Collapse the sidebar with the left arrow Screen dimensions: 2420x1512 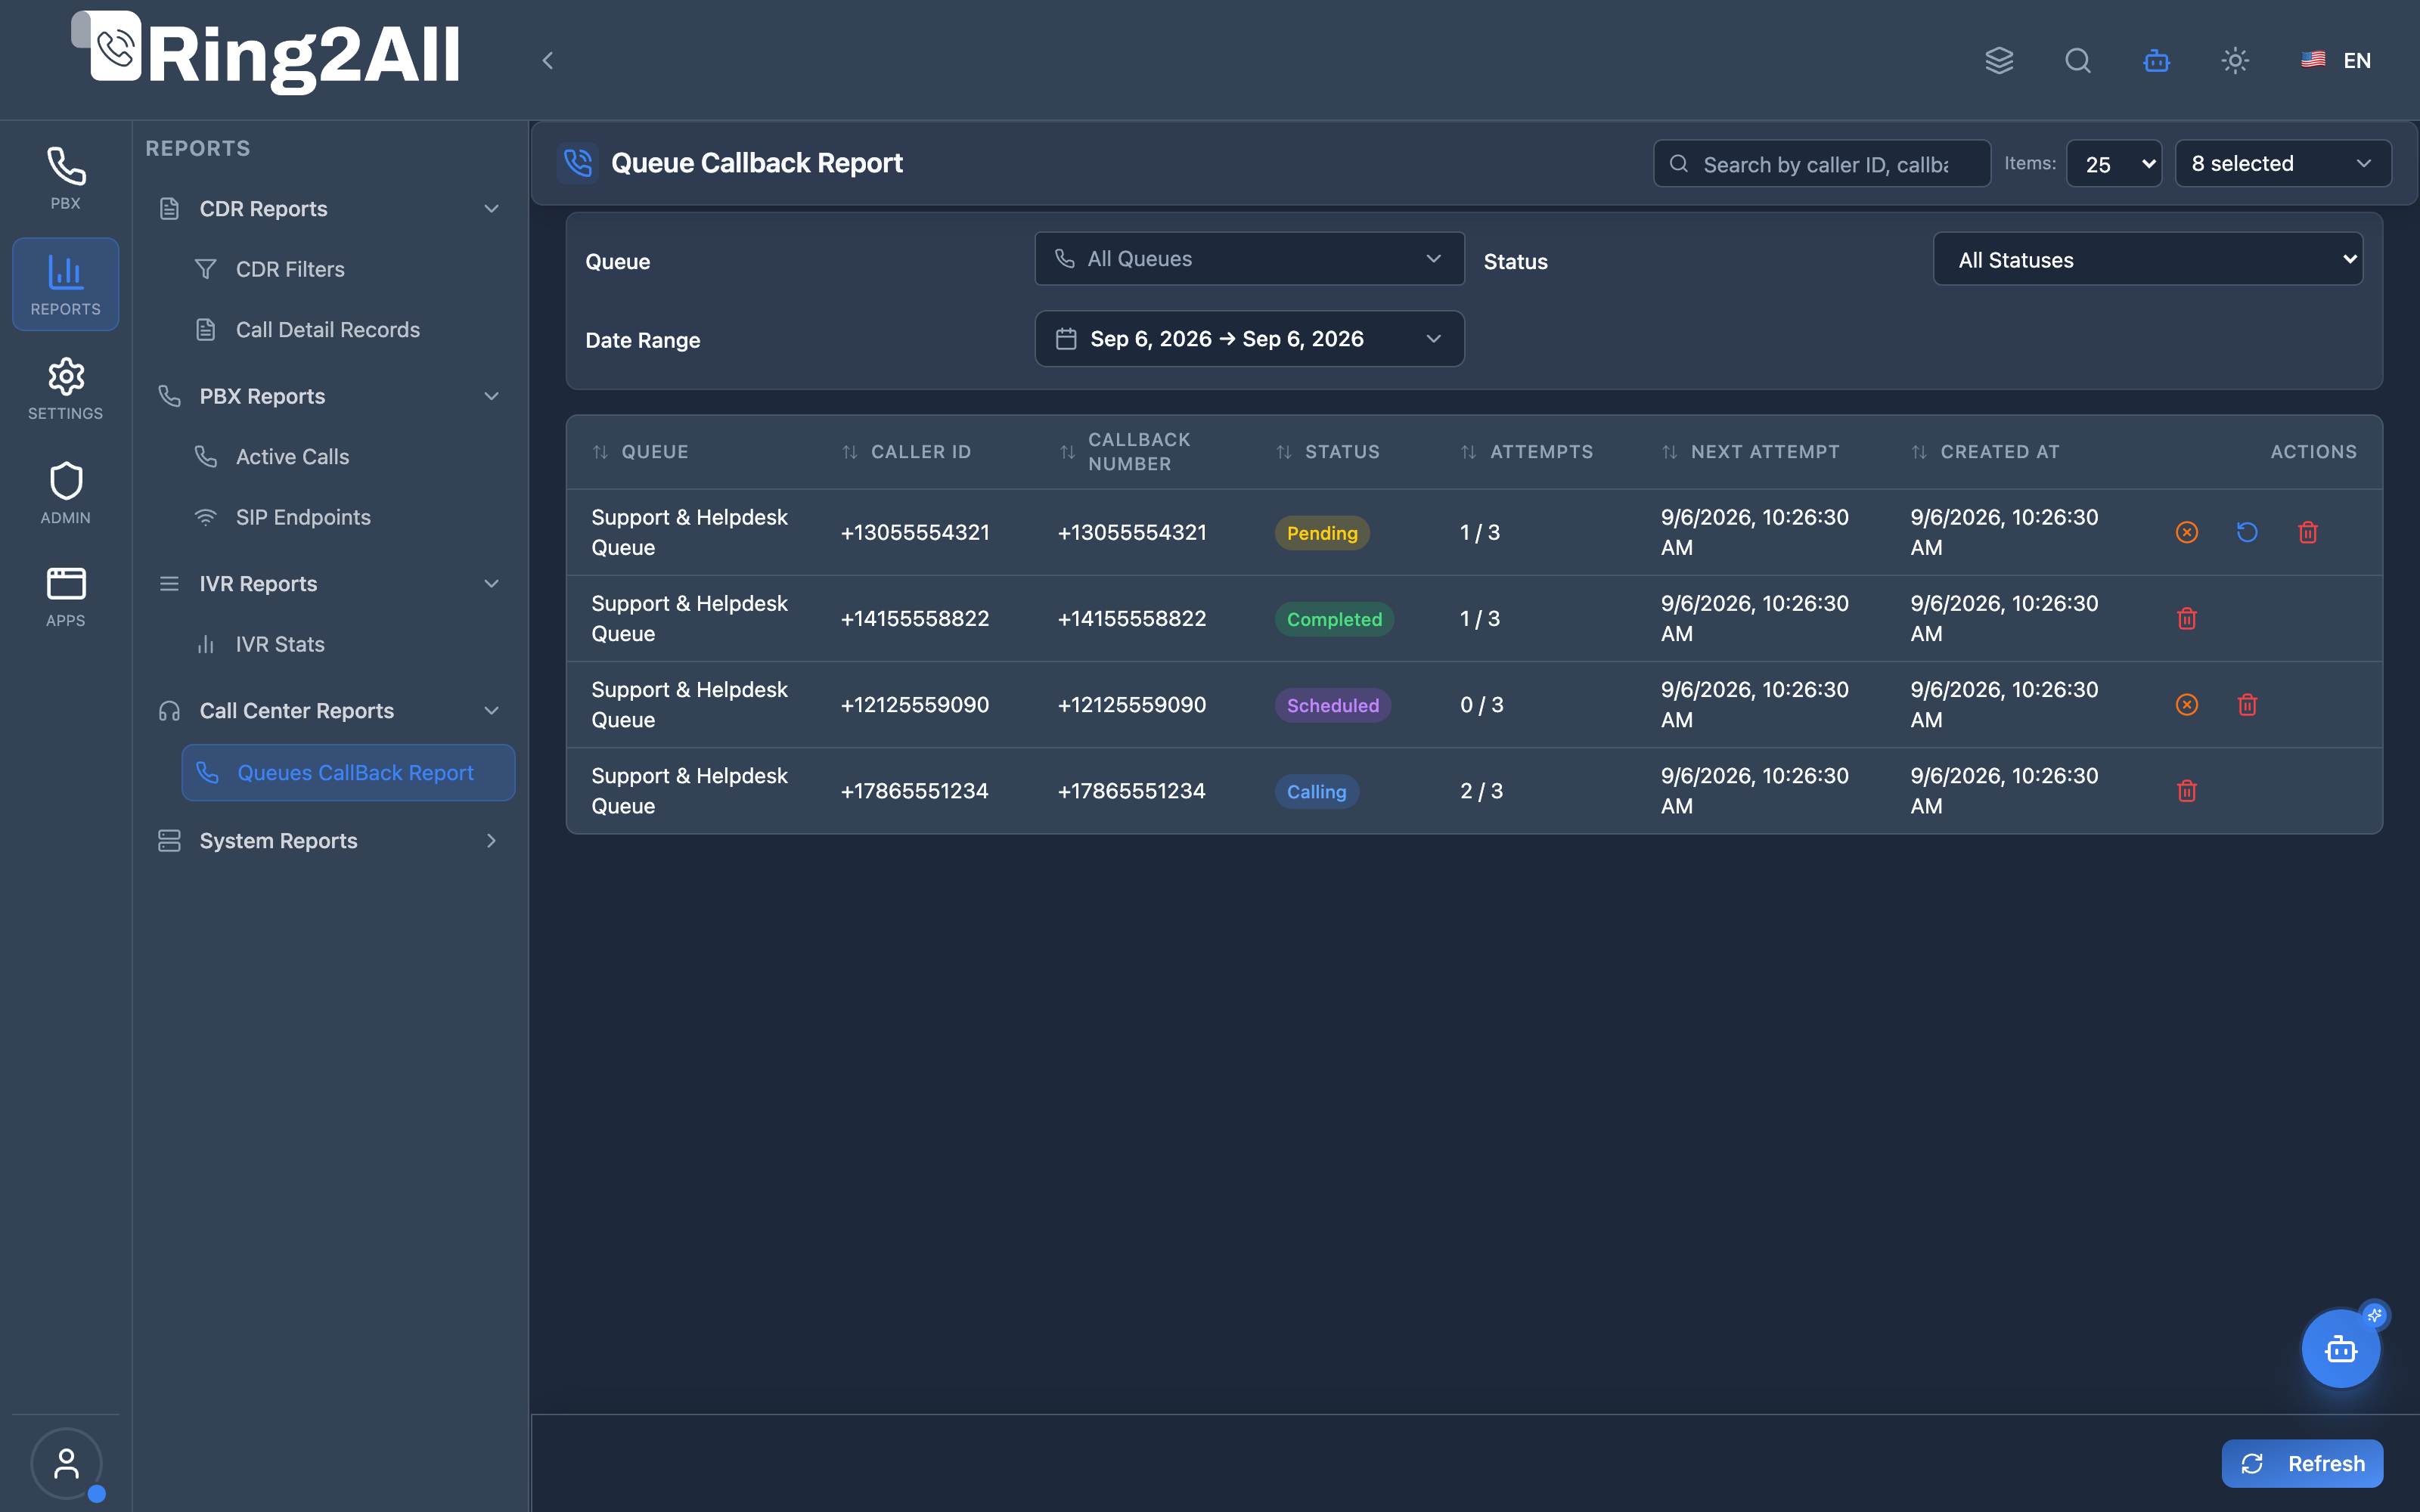(547, 60)
